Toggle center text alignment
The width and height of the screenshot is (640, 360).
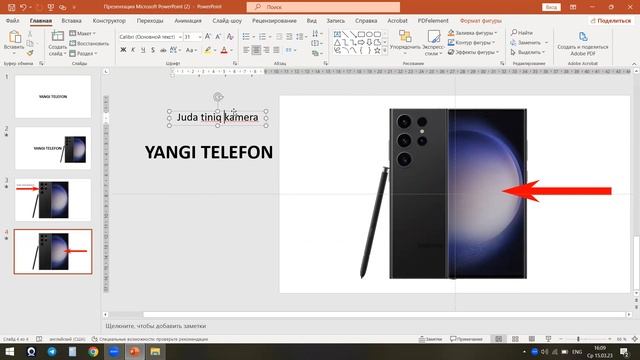coord(256,50)
